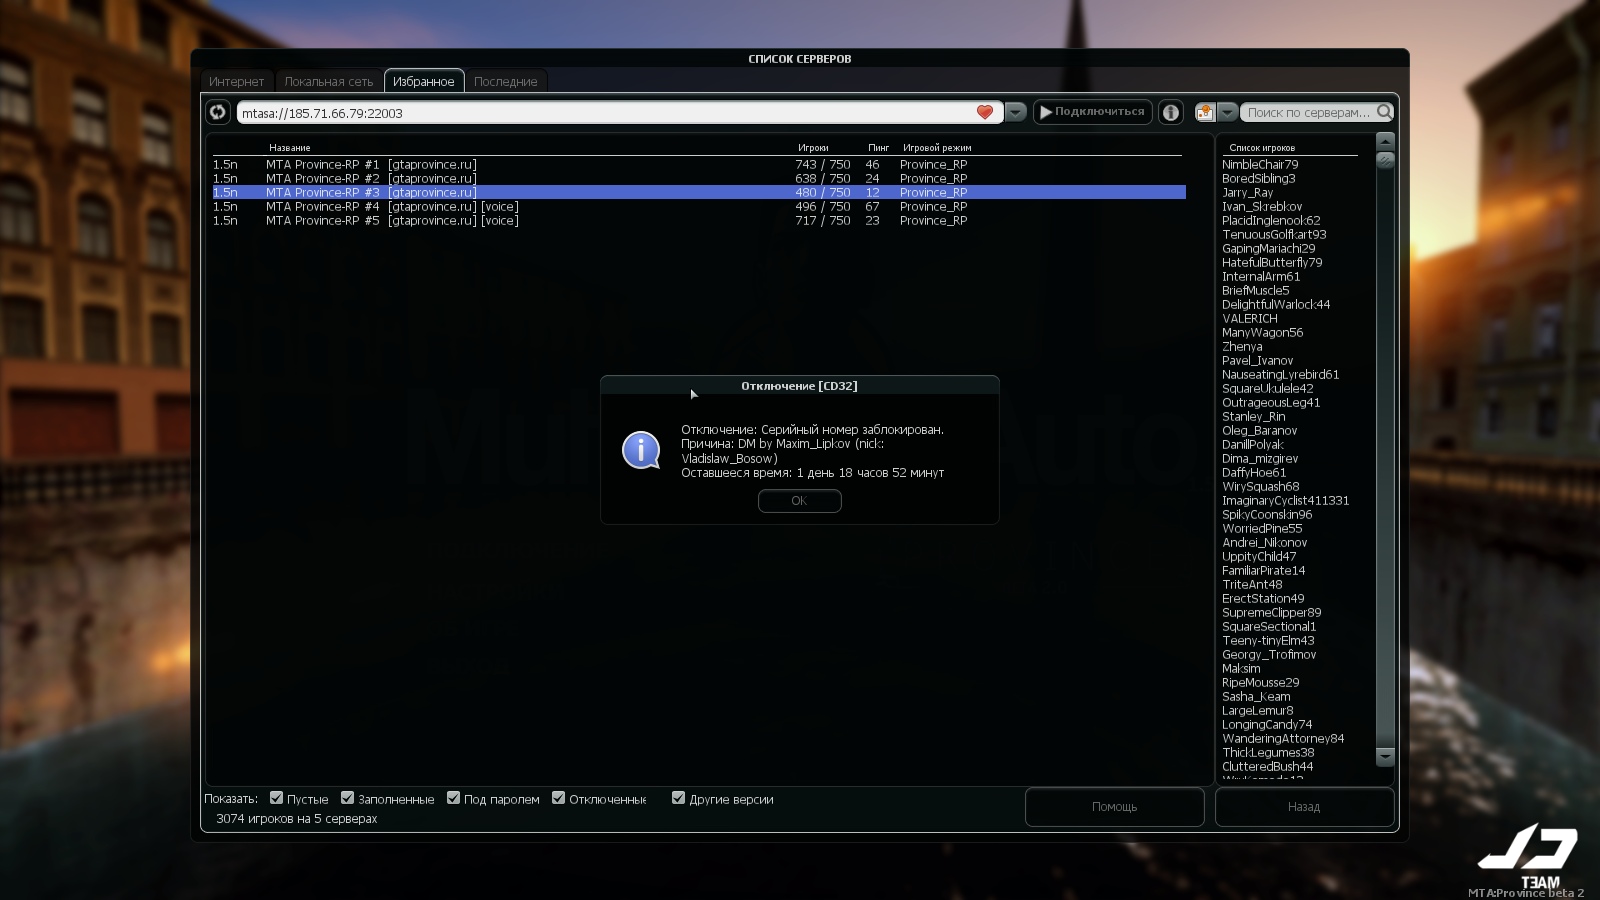Click the refresh server list icon
This screenshot has width=1600, height=900.
click(218, 112)
